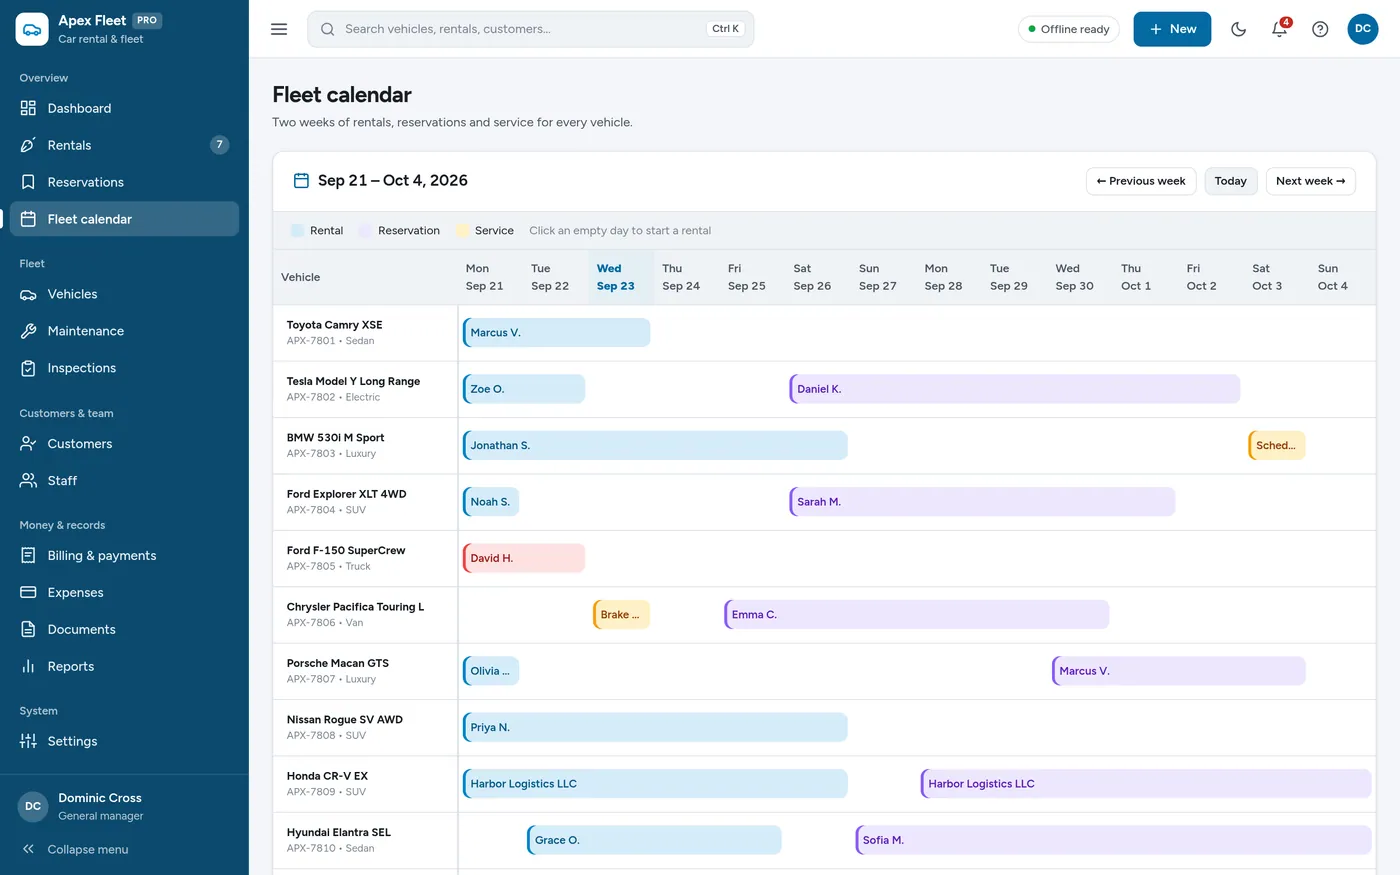Open Priya N. rental bar
The height and width of the screenshot is (875, 1400).
click(x=655, y=728)
